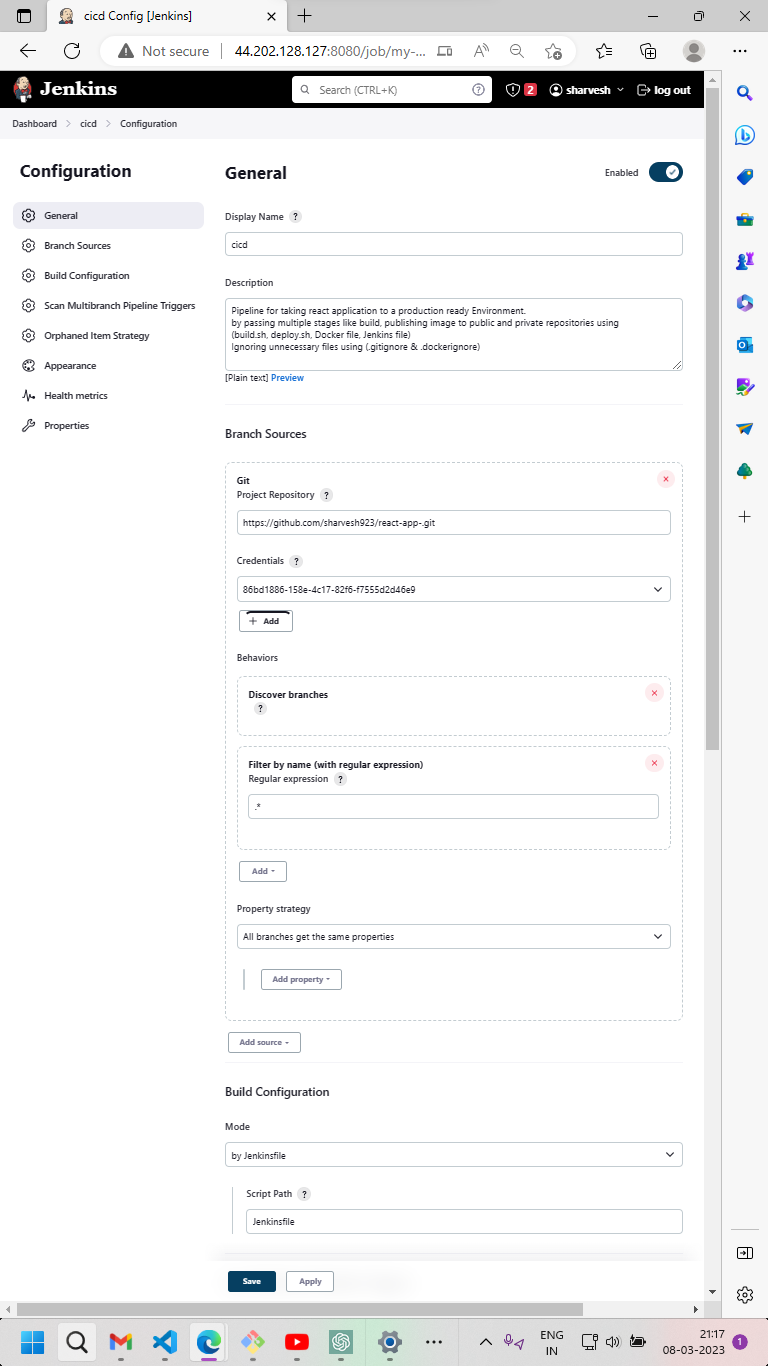The height and width of the screenshot is (1366, 768).
Task: Launch Visual Studio Code from the taskbar
Action: [x=164, y=1342]
